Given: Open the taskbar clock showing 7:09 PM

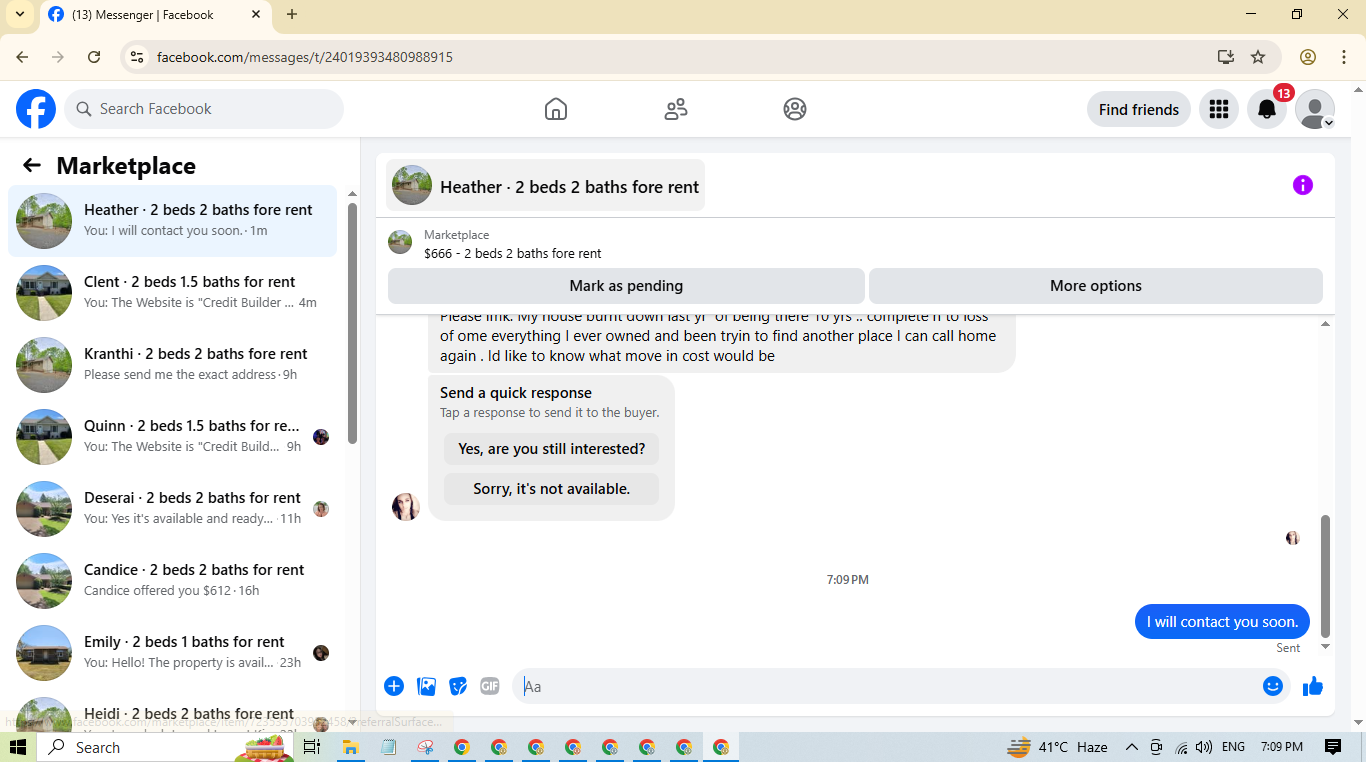Looking at the screenshot, I should pyautogui.click(x=1282, y=747).
